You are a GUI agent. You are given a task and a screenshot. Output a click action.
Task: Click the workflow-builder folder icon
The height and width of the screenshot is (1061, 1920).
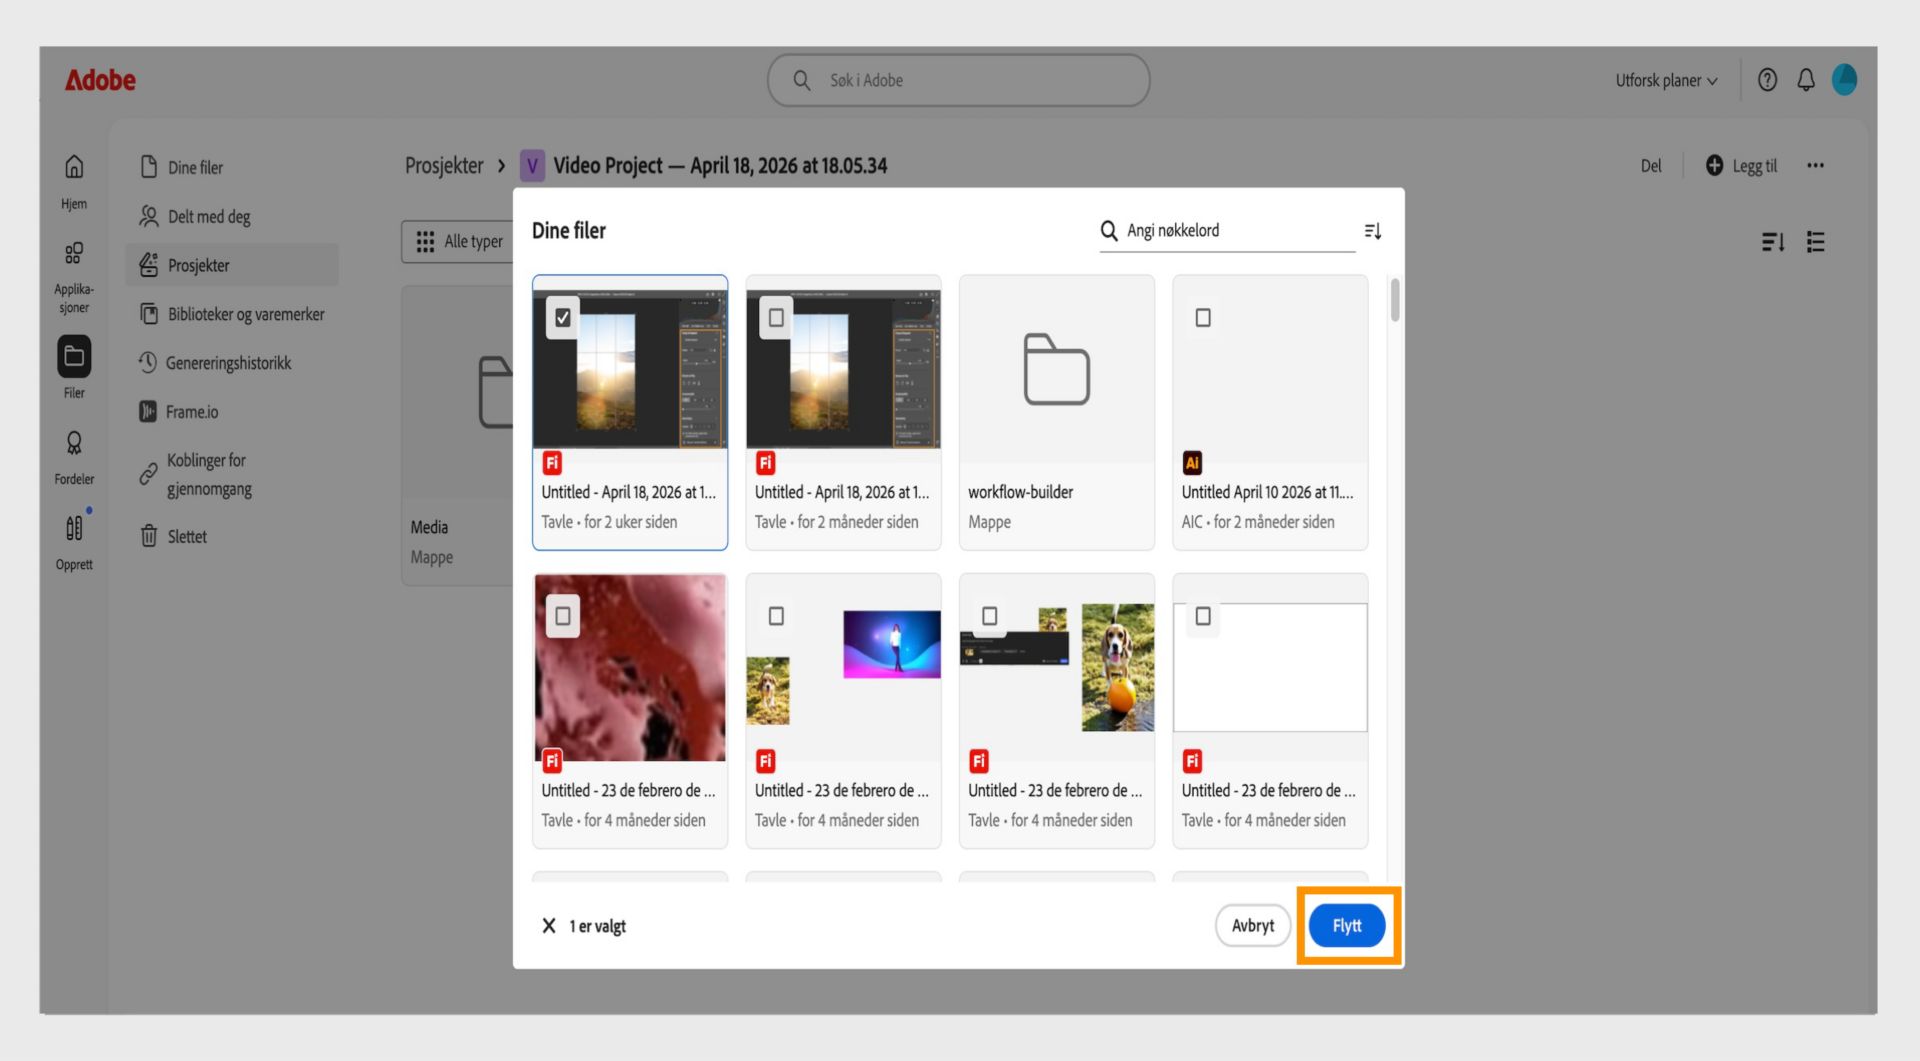1057,369
